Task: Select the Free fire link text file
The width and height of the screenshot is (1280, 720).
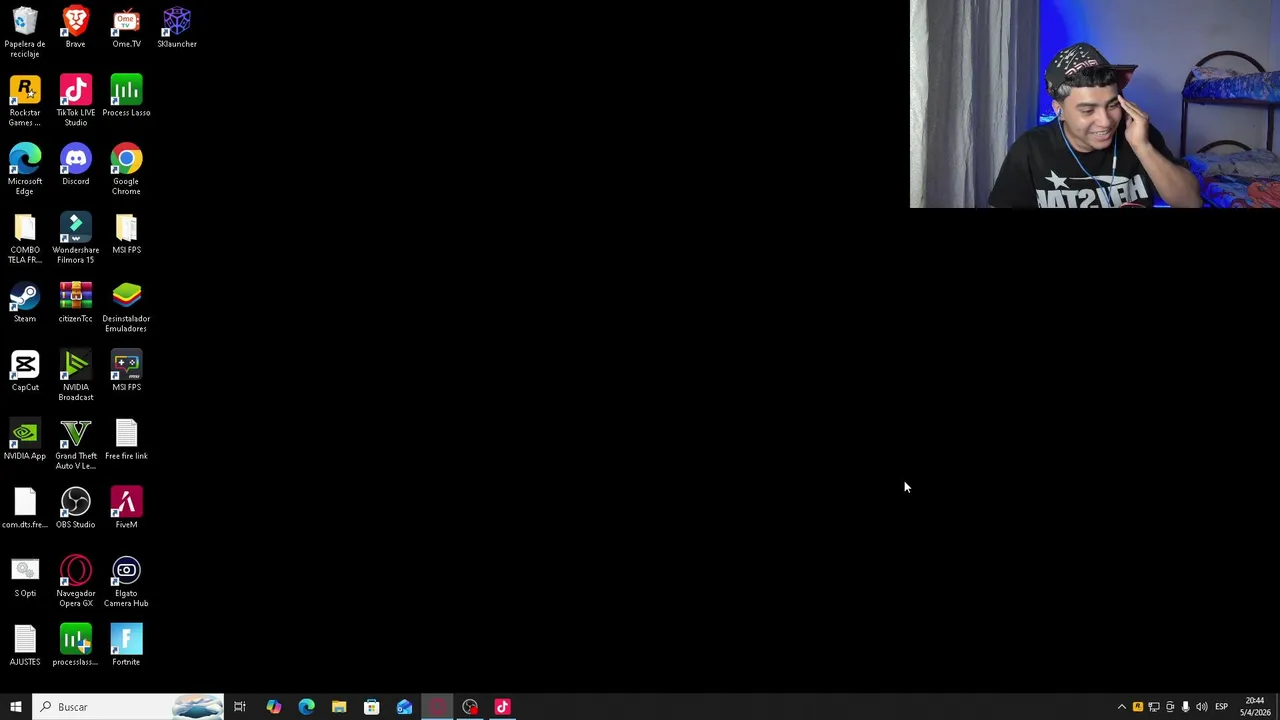Action: [x=126, y=440]
